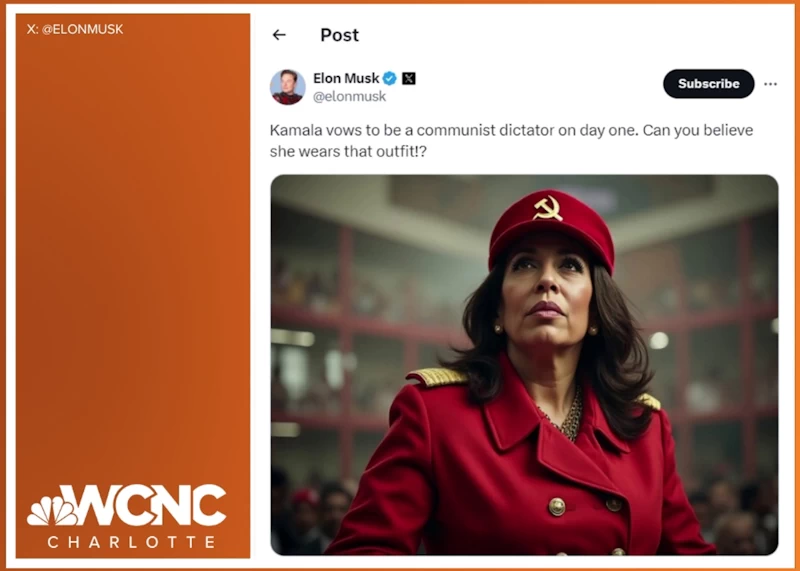Click the red cap in the image

click(551, 228)
